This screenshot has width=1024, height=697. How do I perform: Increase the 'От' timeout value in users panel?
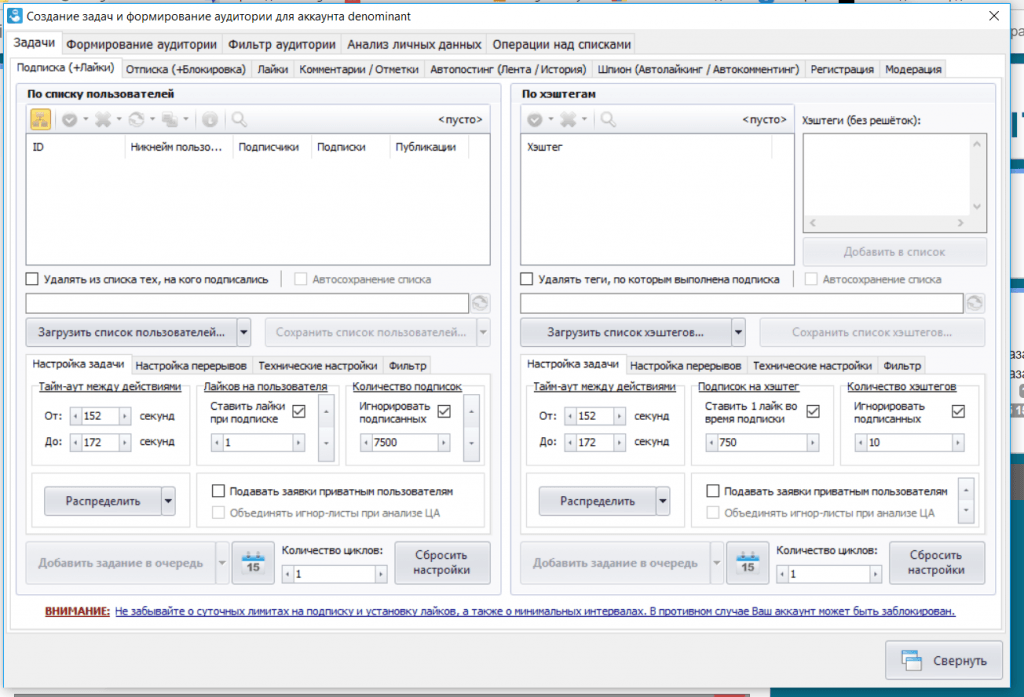126,416
